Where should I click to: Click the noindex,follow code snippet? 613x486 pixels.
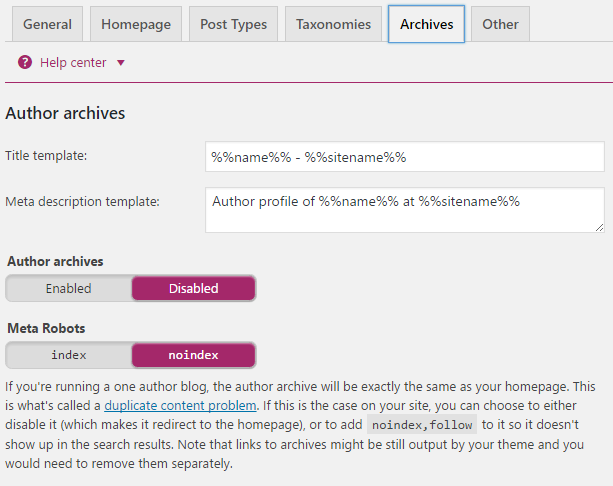(x=422, y=425)
